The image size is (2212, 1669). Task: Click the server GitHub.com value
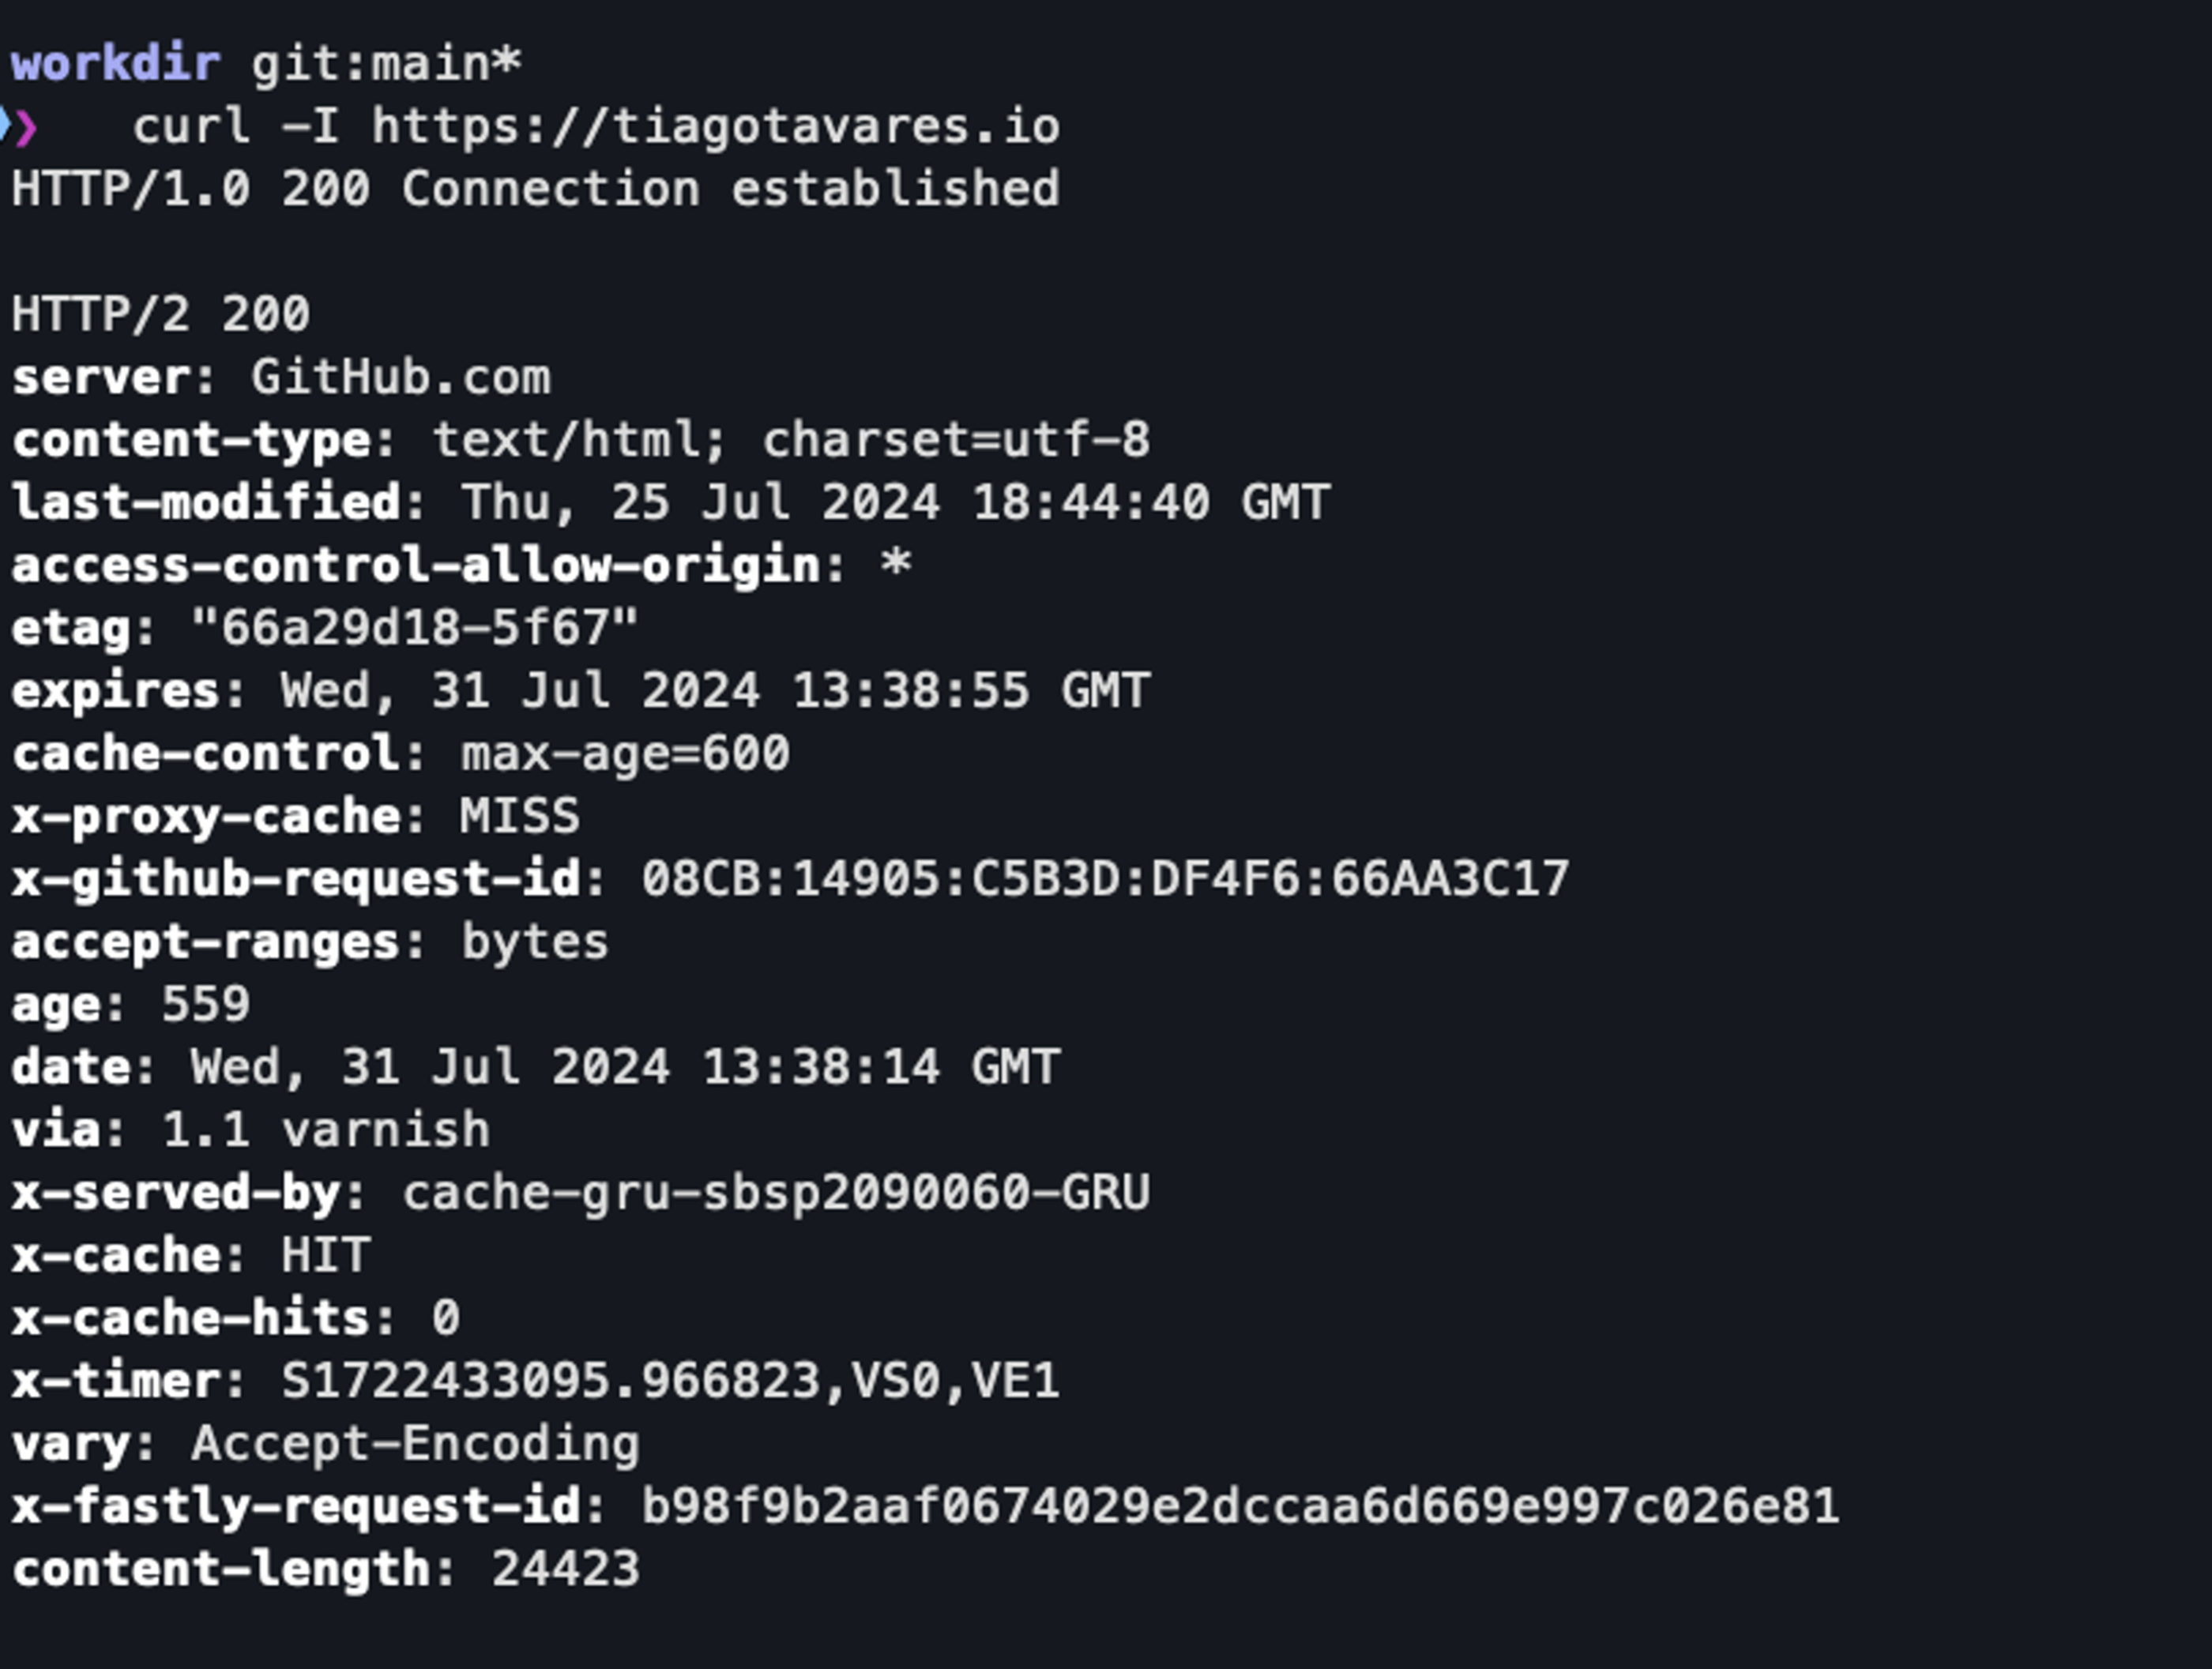[401, 378]
